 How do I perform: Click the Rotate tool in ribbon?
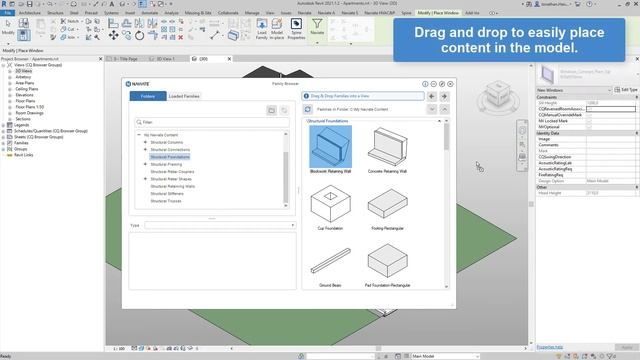tap(140, 36)
